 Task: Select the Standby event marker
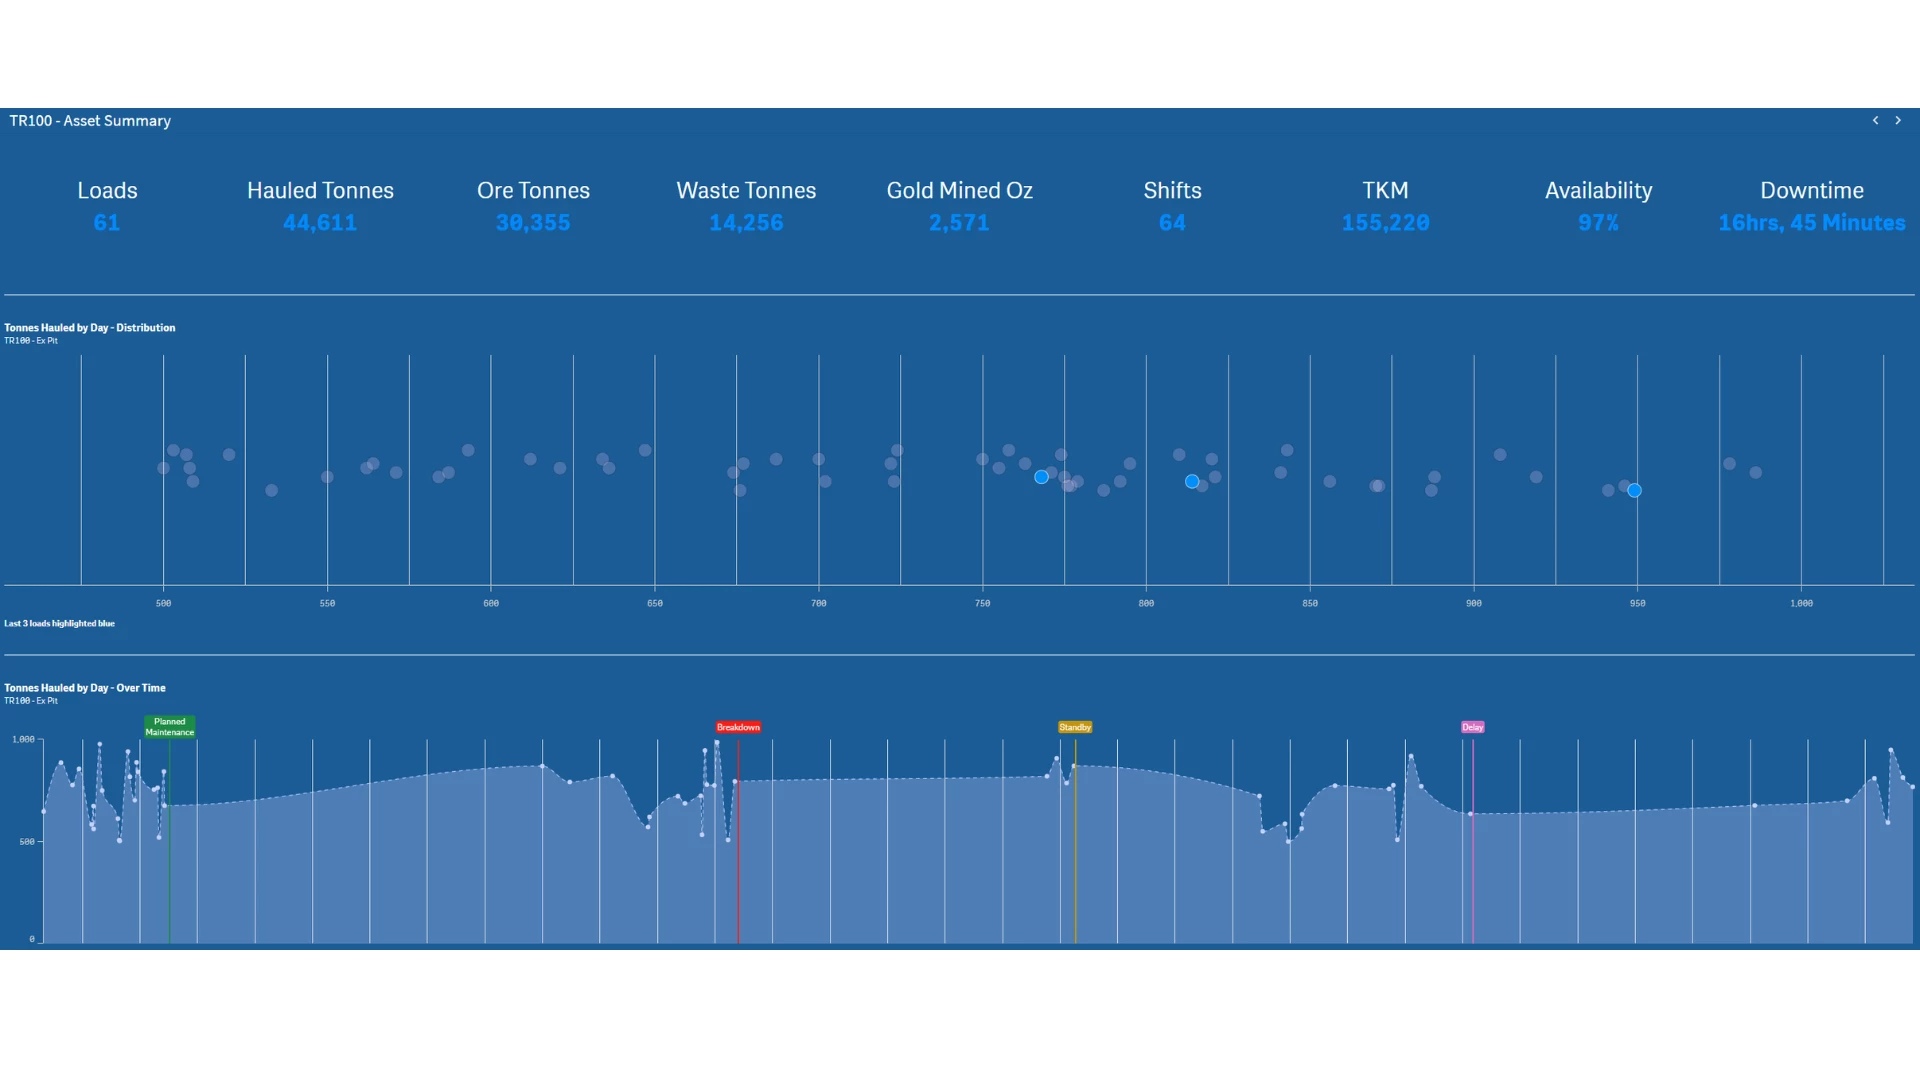(1075, 727)
